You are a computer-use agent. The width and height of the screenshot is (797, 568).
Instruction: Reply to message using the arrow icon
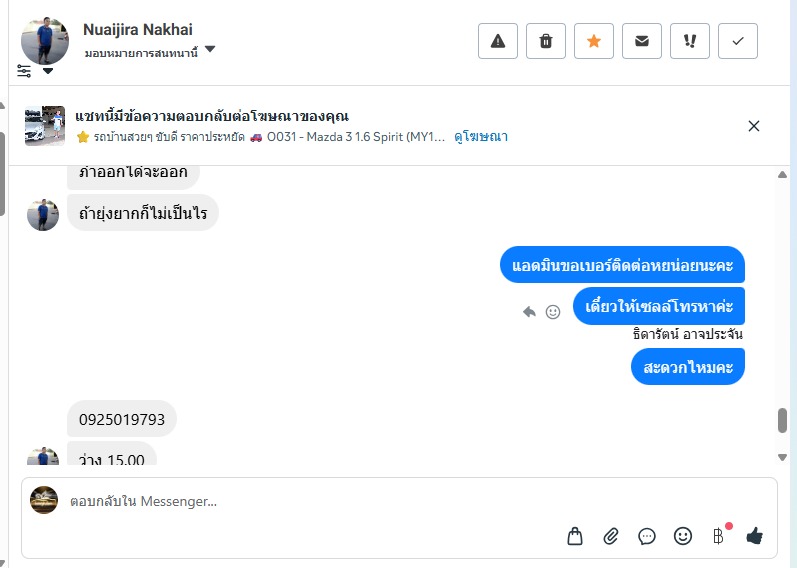[x=529, y=312]
